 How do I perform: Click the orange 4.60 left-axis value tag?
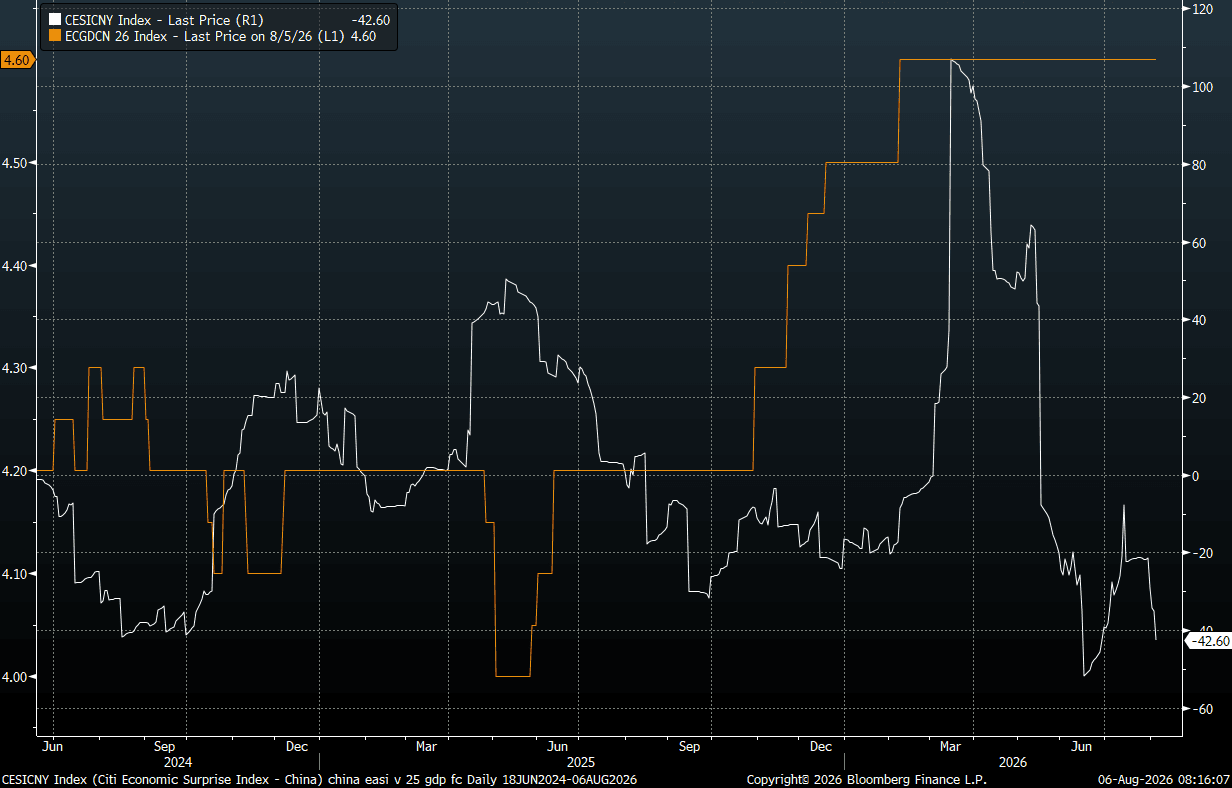17,60
